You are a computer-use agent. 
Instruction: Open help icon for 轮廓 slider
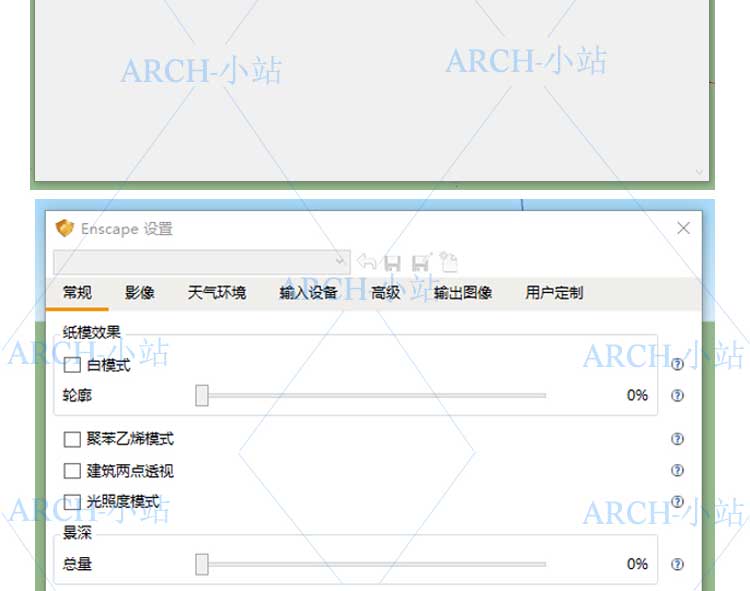pos(677,396)
